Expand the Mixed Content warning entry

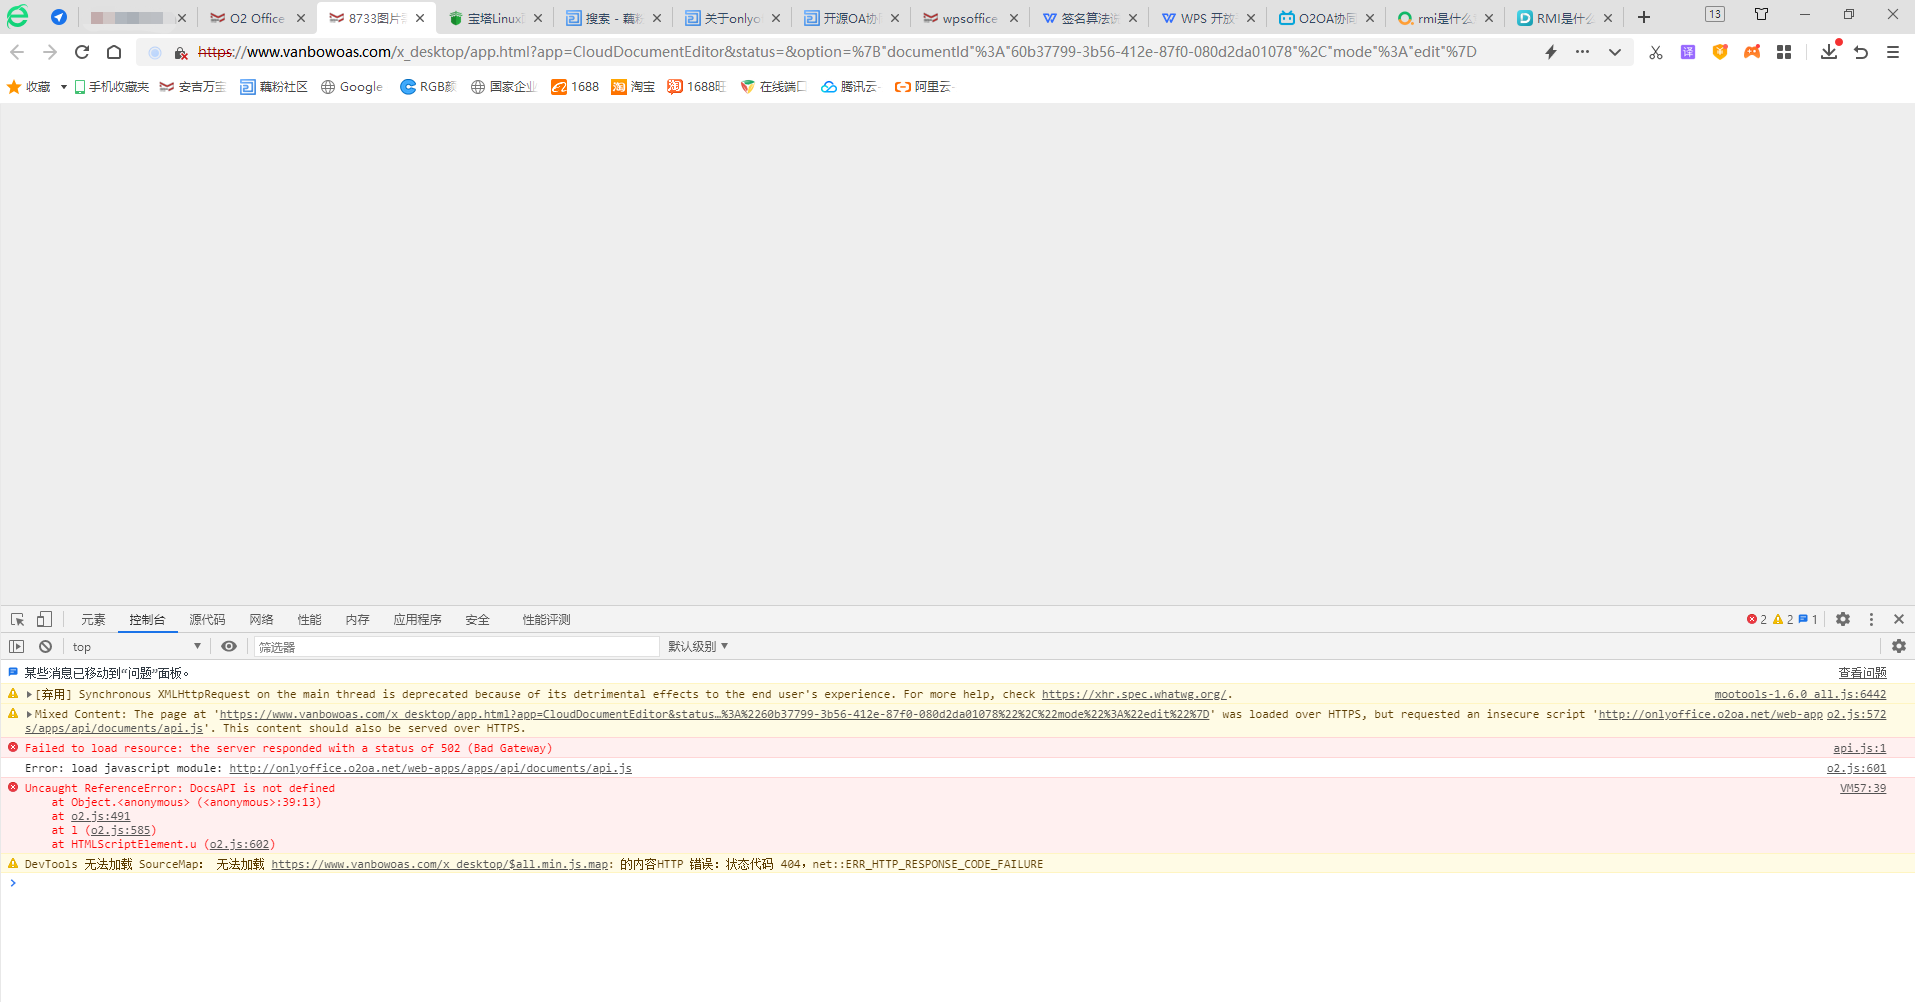pyautogui.click(x=29, y=713)
